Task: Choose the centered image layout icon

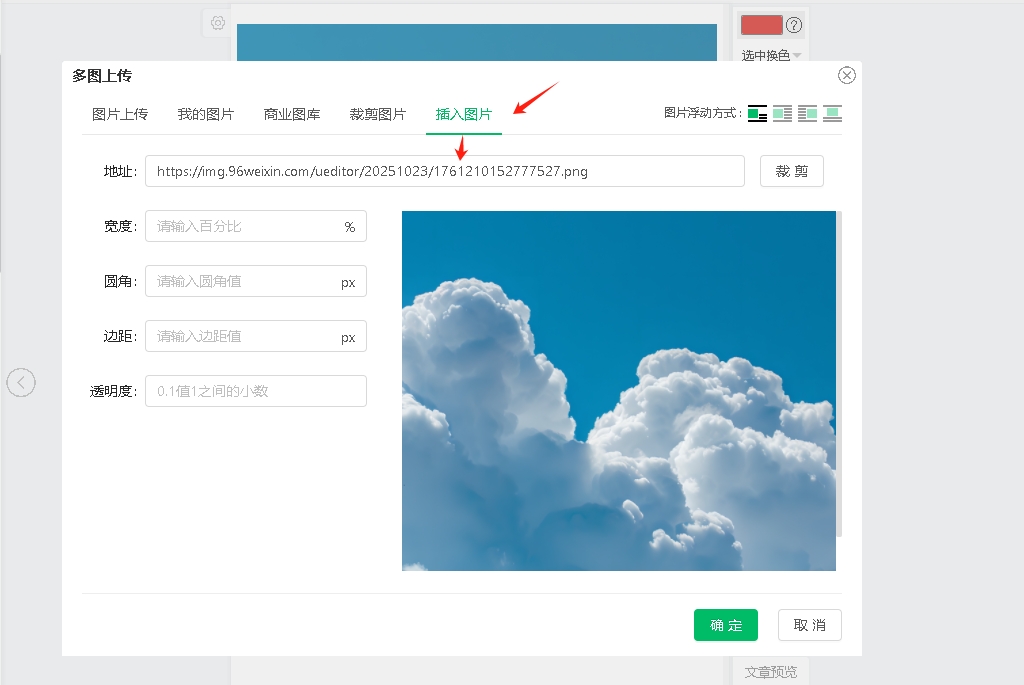Action: [x=832, y=114]
